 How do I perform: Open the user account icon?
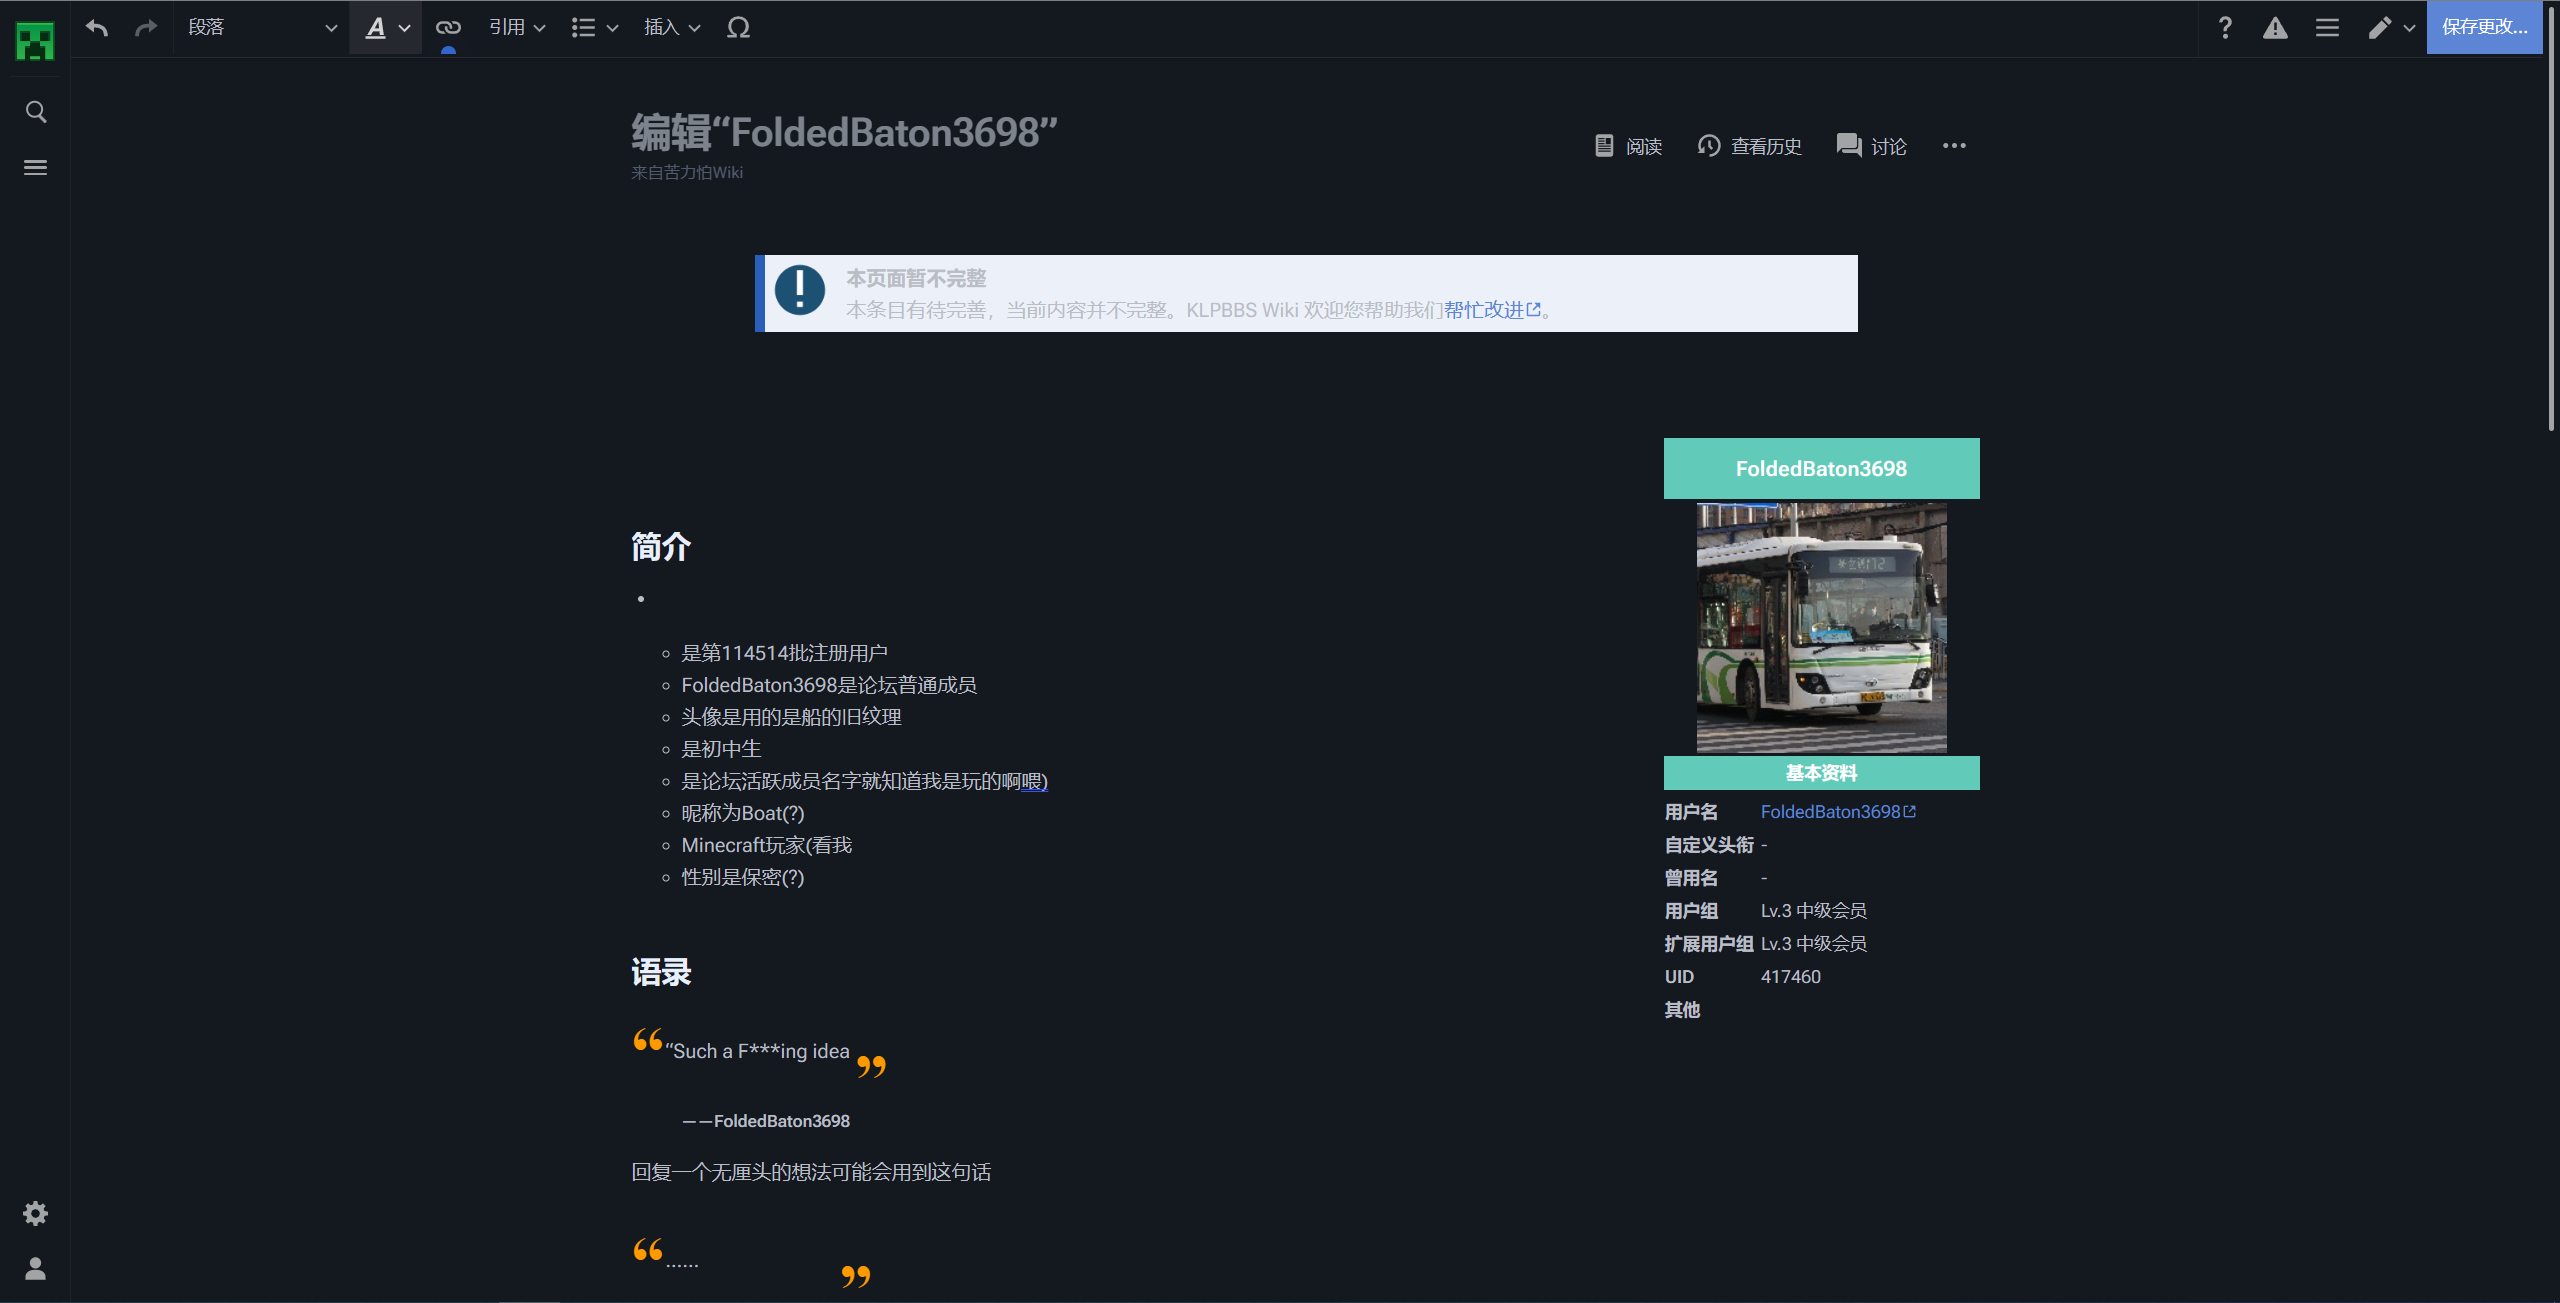35,1268
